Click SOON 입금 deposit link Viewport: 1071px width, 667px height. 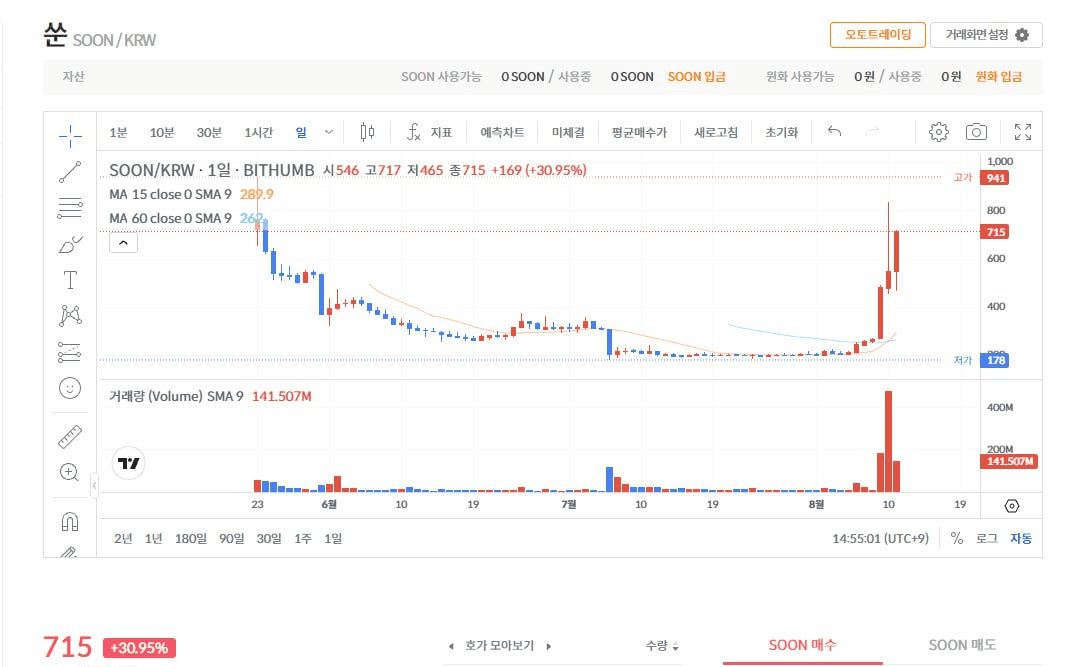tap(697, 76)
